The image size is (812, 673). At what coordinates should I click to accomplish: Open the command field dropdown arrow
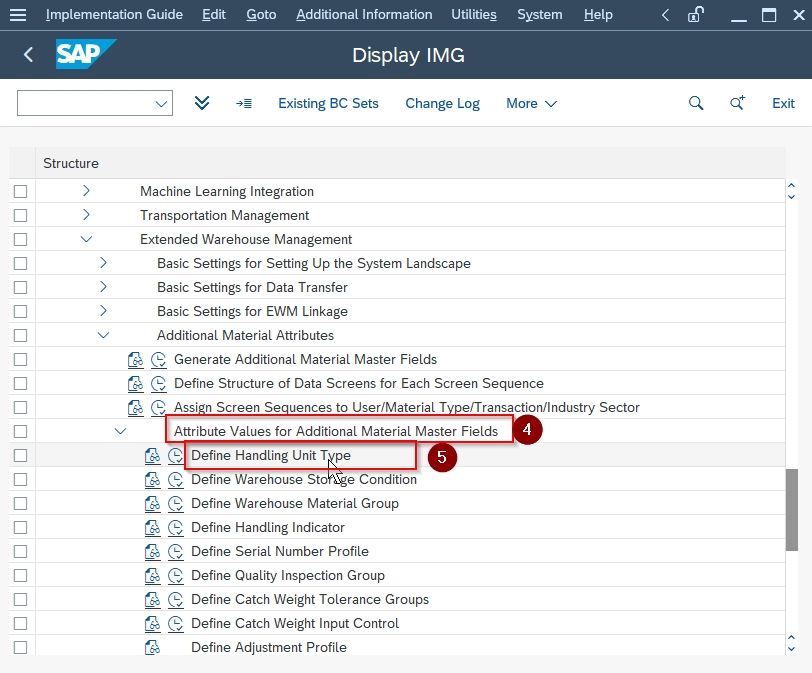162,104
